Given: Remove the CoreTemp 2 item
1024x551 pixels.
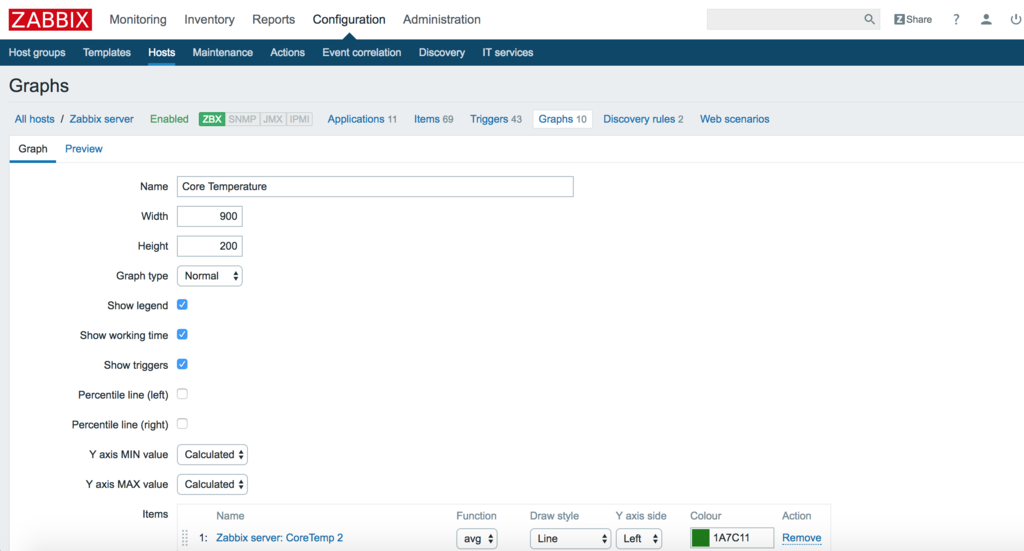Looking at the screenshot, I should (801, 538).
